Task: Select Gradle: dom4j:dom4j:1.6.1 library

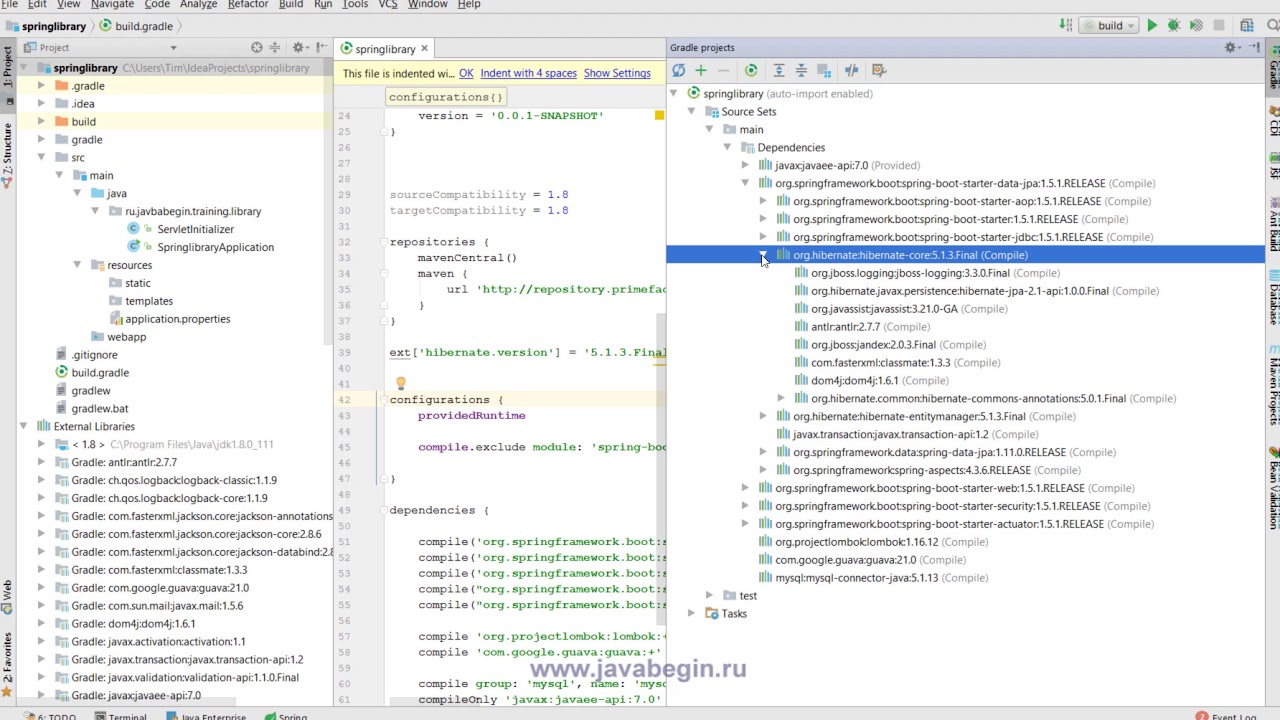Action: click(x=133, y=624)
